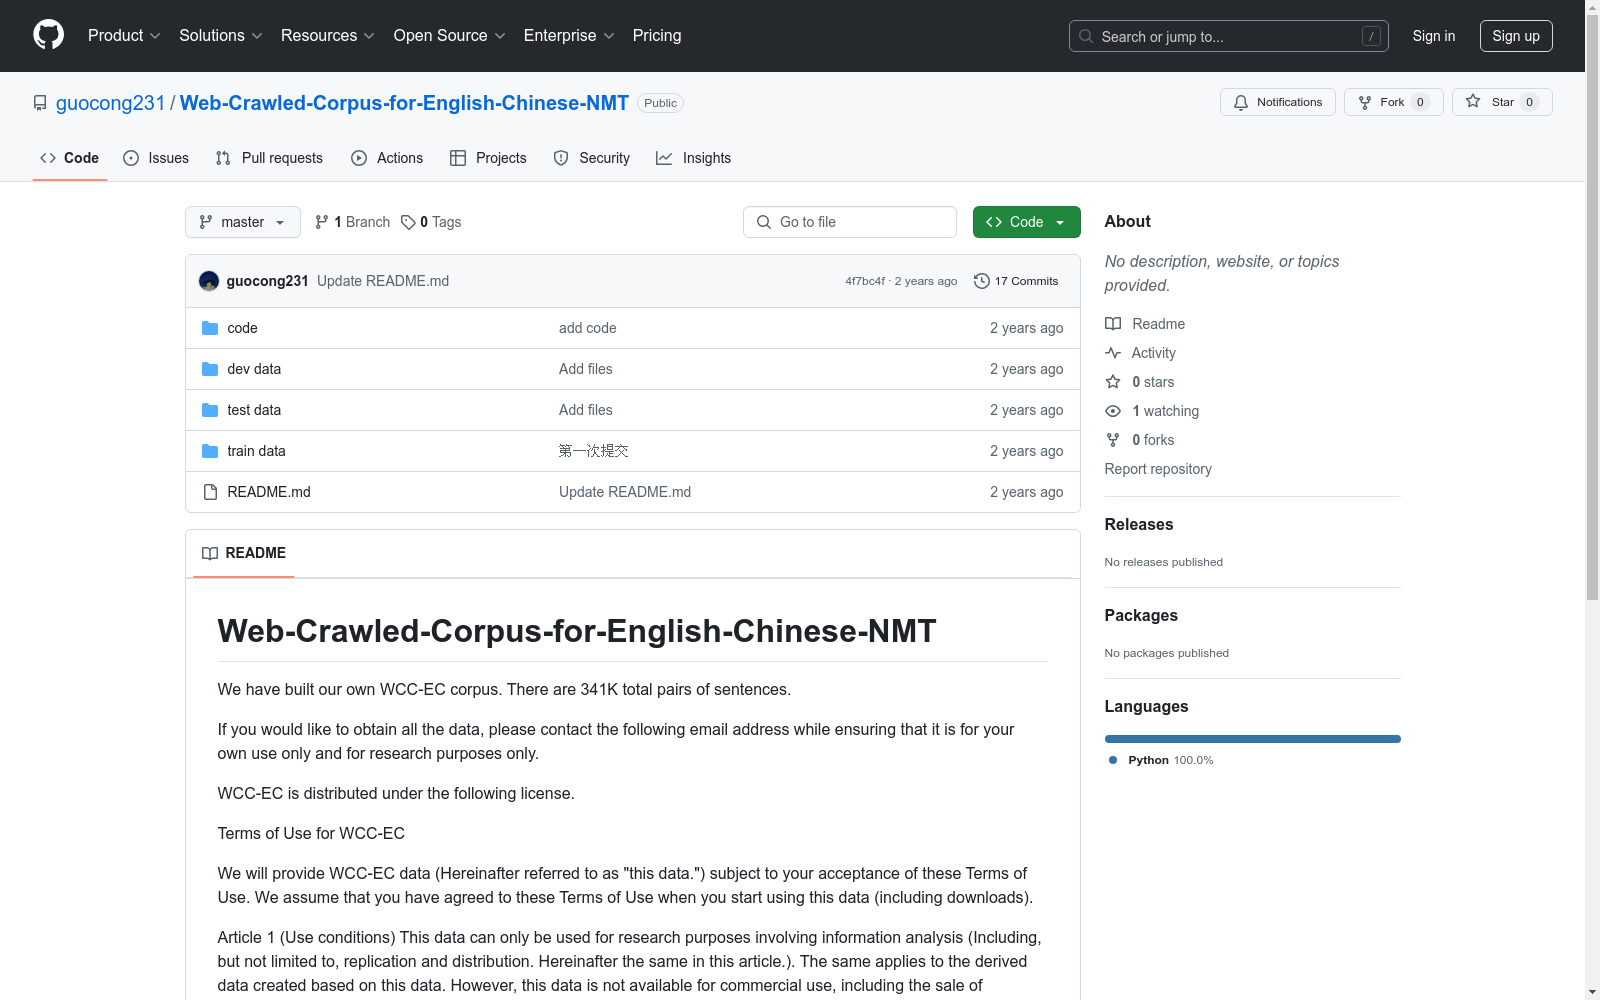1600x1000 pixels.
Task: Click the GitHub logo icon
Action: coord(48,35)
